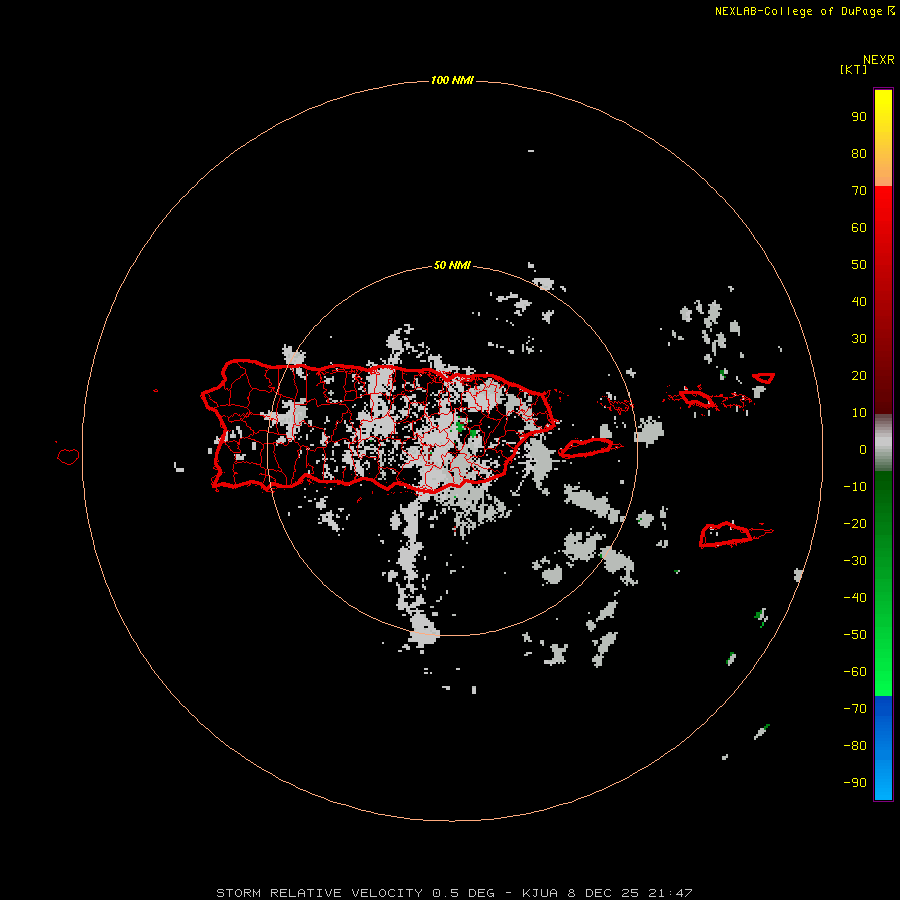Click the -30 scale value

tap(855, 561)
